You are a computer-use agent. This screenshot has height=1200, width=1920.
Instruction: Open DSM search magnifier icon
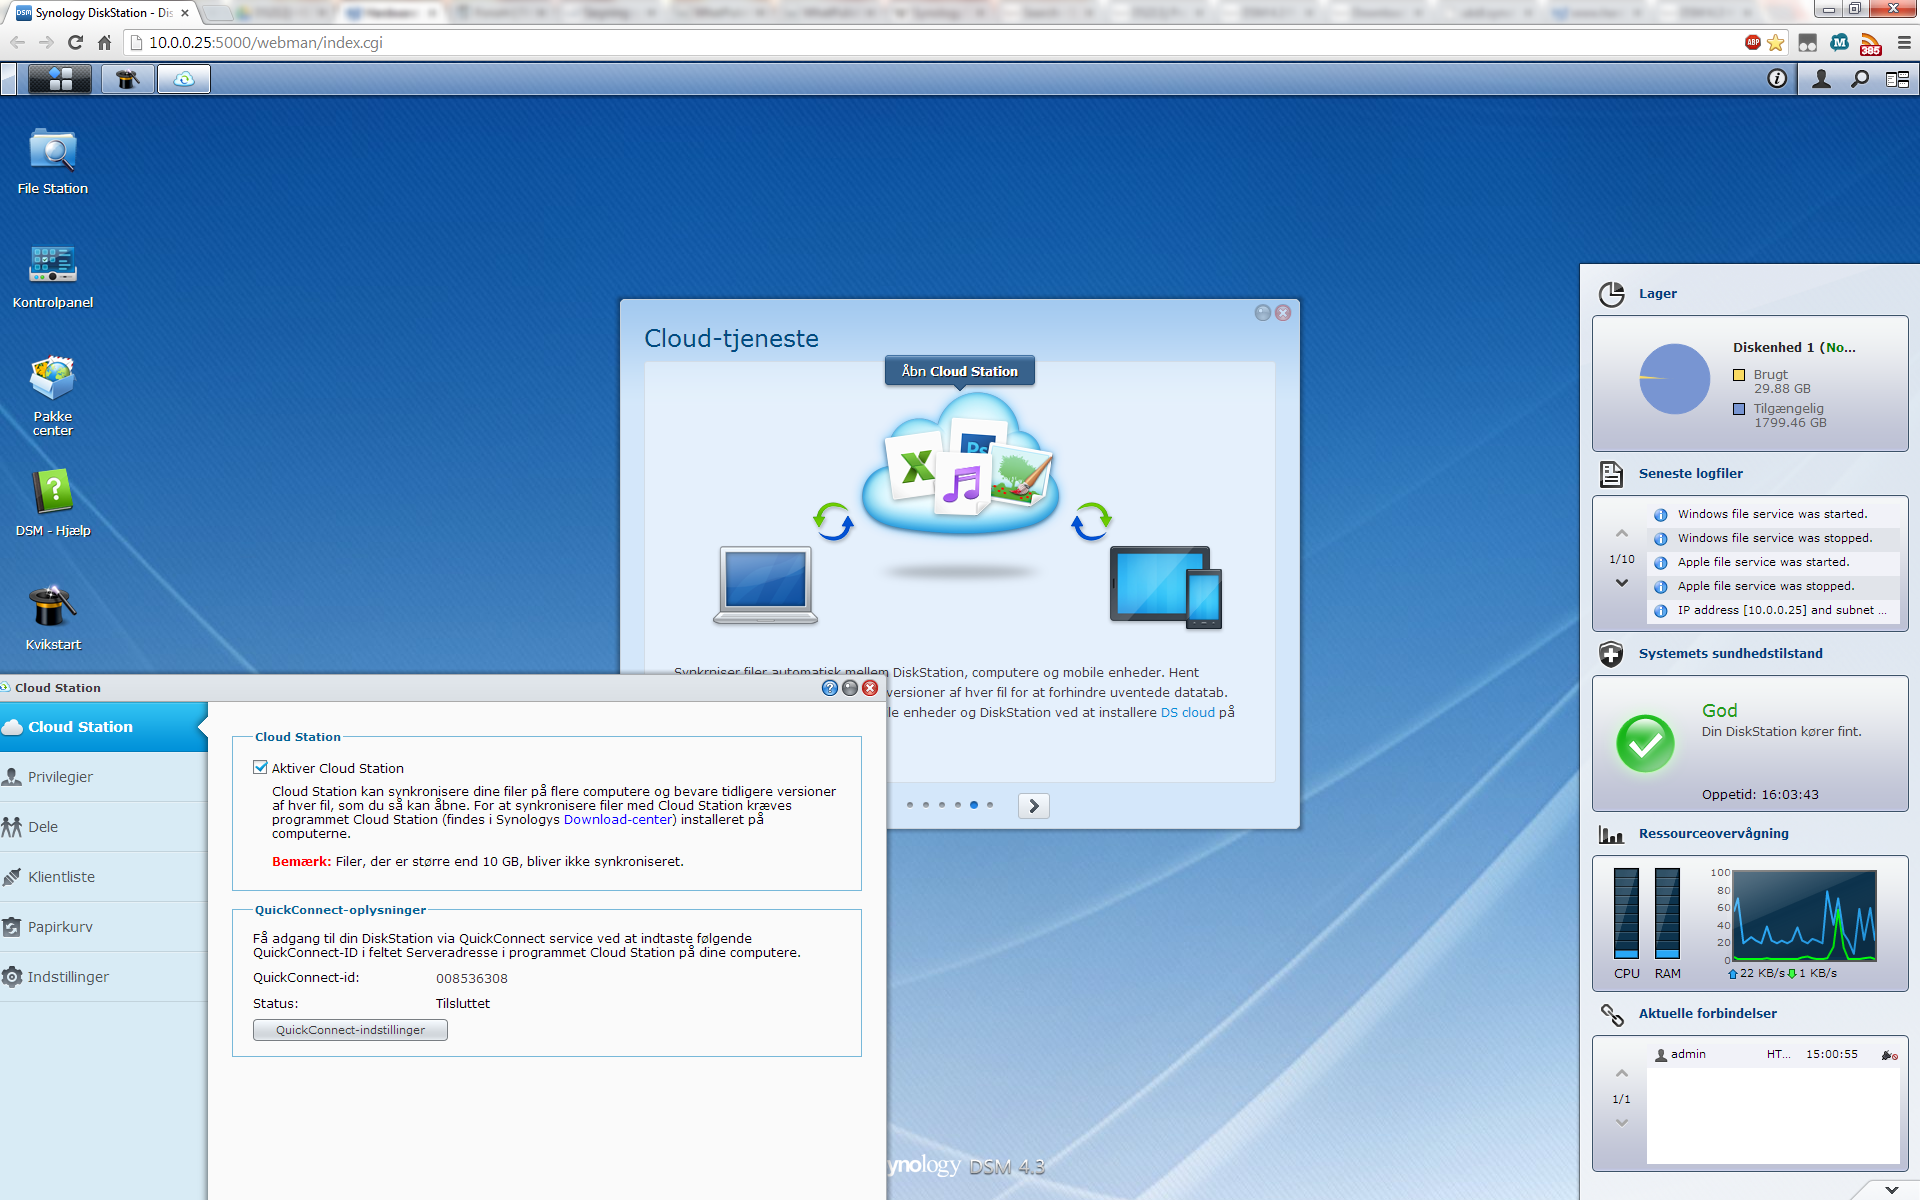(1860, 79)
